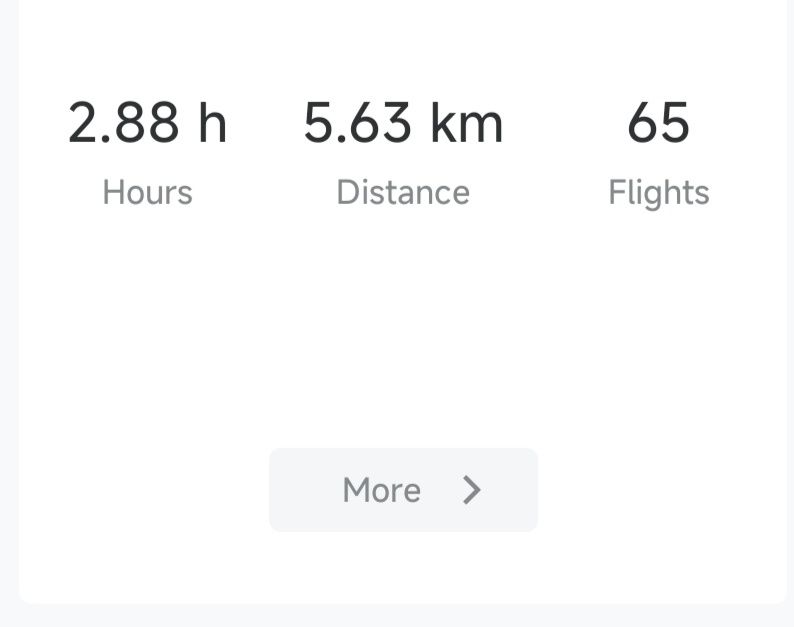
Task: Tap the 2.88 number in Hours stat
Action: coord(124,123)
